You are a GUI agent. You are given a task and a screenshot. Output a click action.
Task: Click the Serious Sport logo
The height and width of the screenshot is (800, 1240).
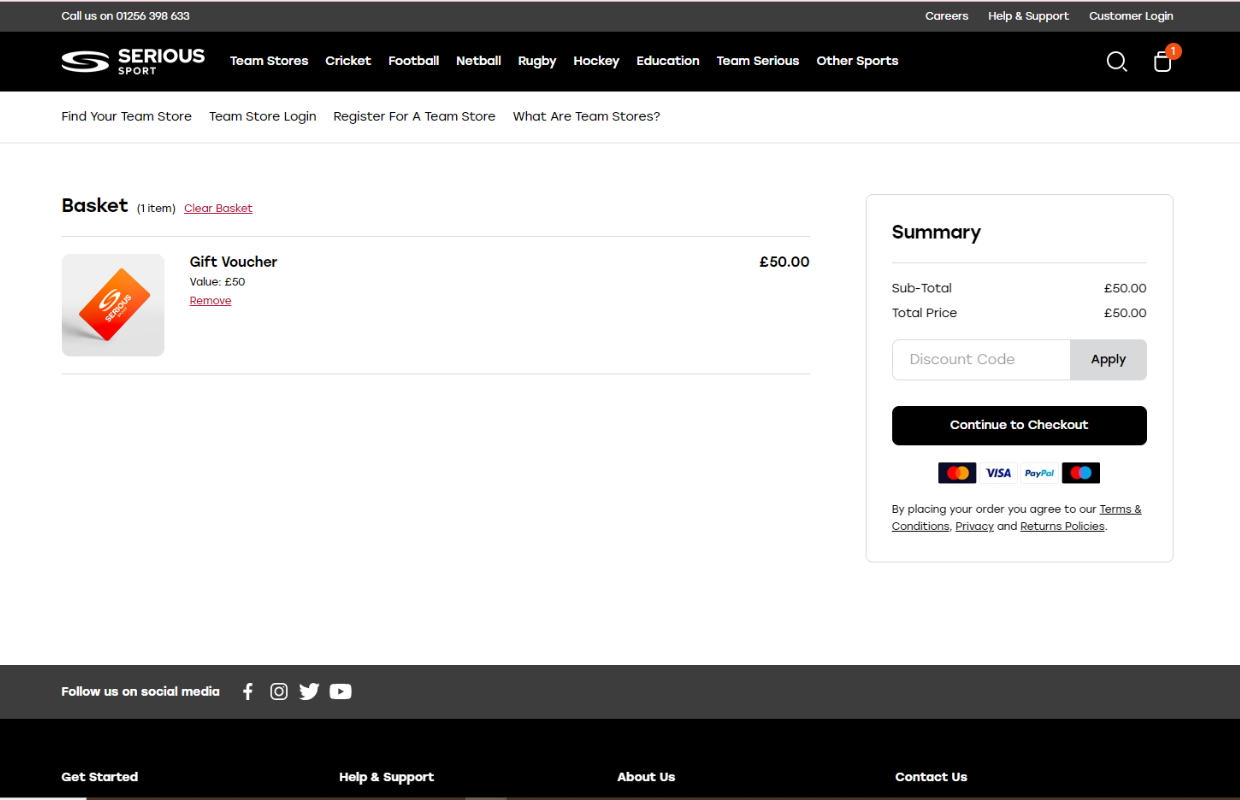[133, 61]
